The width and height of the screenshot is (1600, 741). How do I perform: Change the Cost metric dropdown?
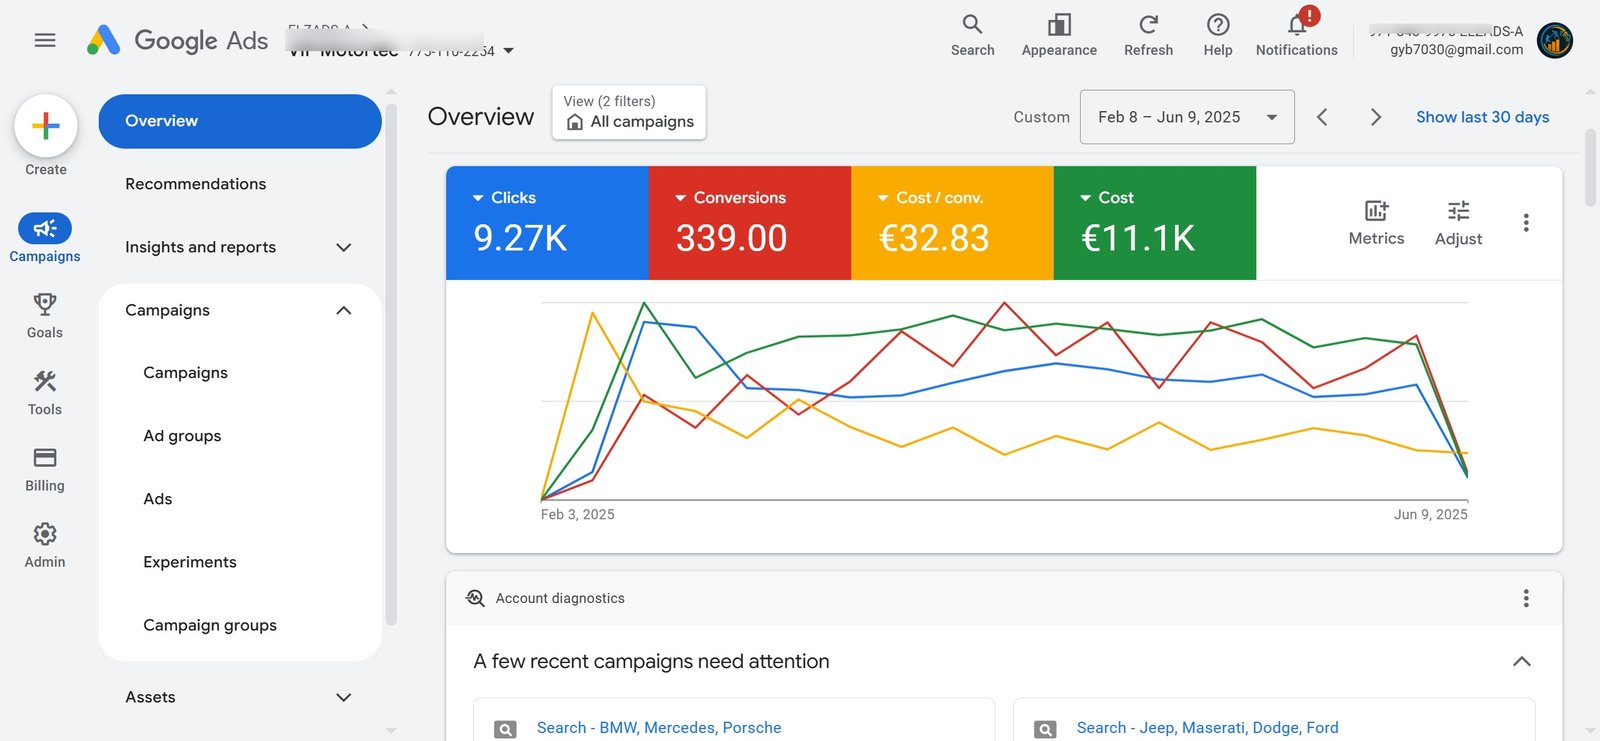pyautogui.click(x=1107, y=198)
